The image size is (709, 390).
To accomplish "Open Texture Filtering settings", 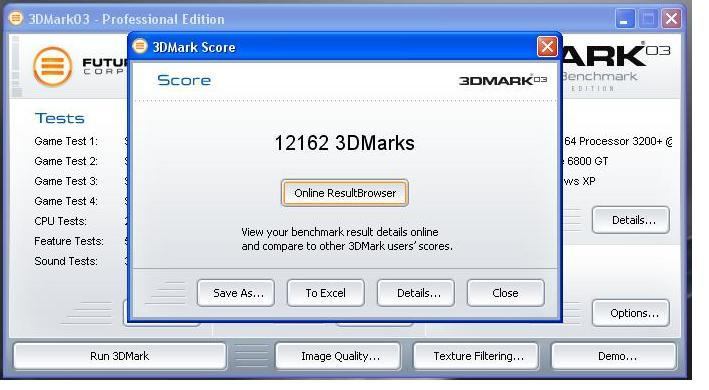I will [476, 356].
